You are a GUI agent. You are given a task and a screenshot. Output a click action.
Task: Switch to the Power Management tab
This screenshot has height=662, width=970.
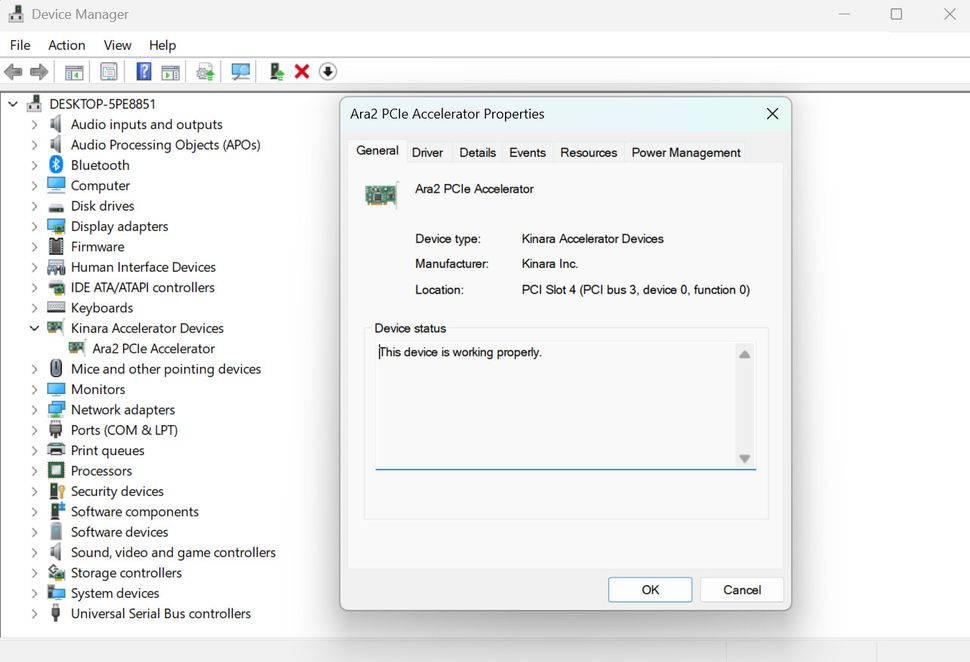click(x=685, y=152)
